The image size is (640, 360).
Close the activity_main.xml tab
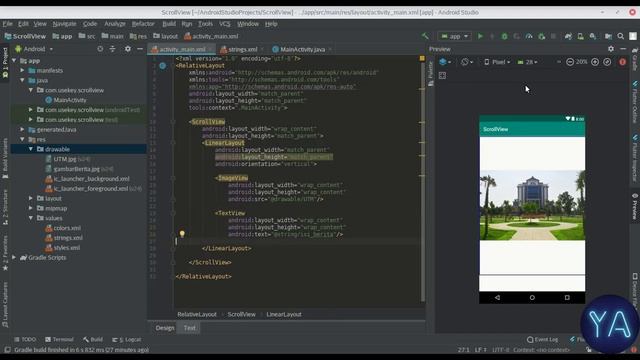tap(211, 49)
